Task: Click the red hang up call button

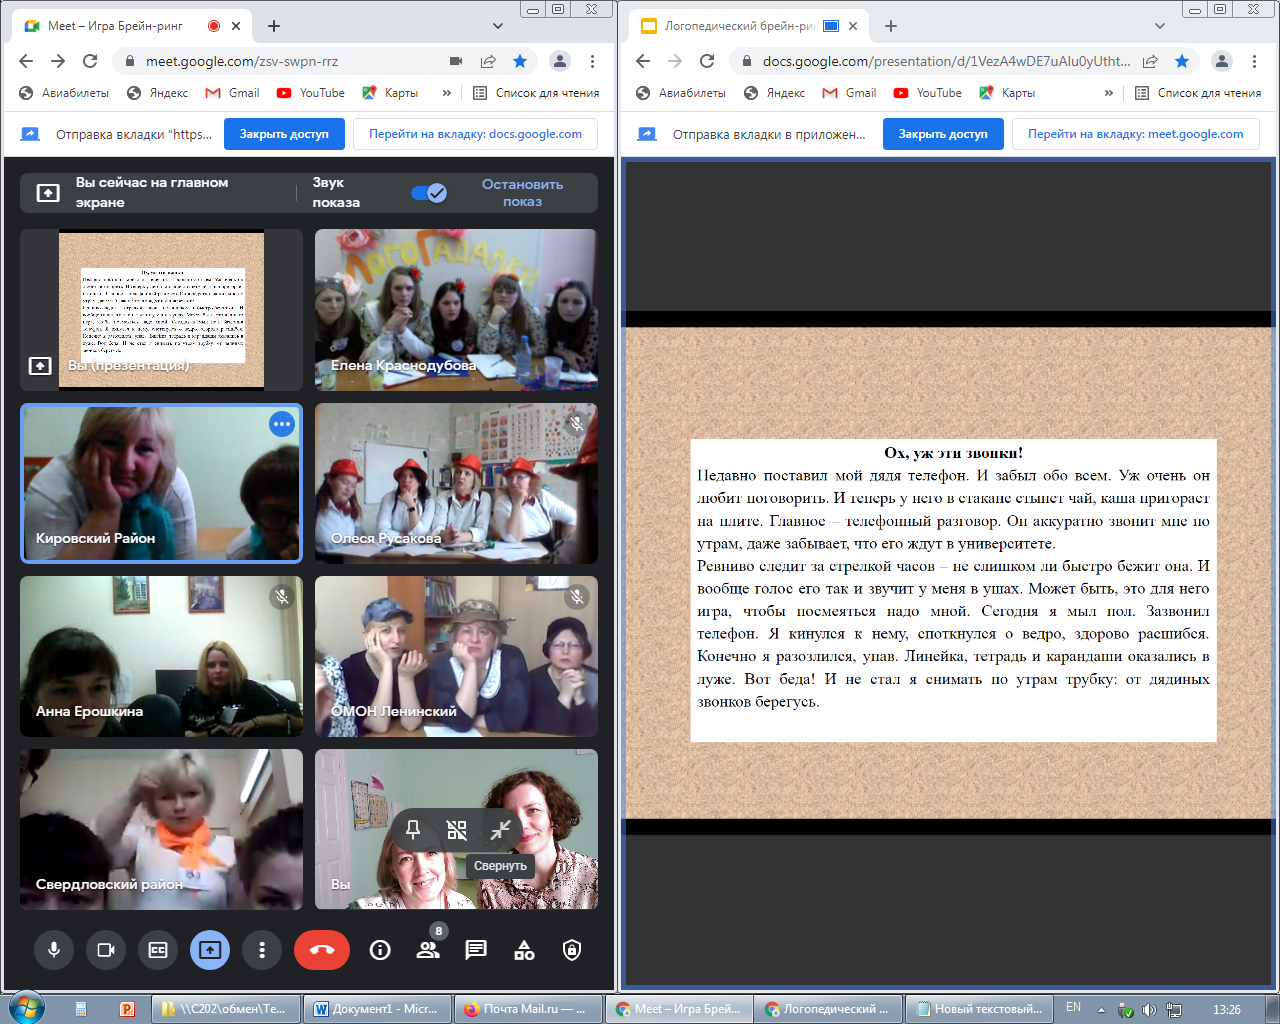Action: pos(321,950)
